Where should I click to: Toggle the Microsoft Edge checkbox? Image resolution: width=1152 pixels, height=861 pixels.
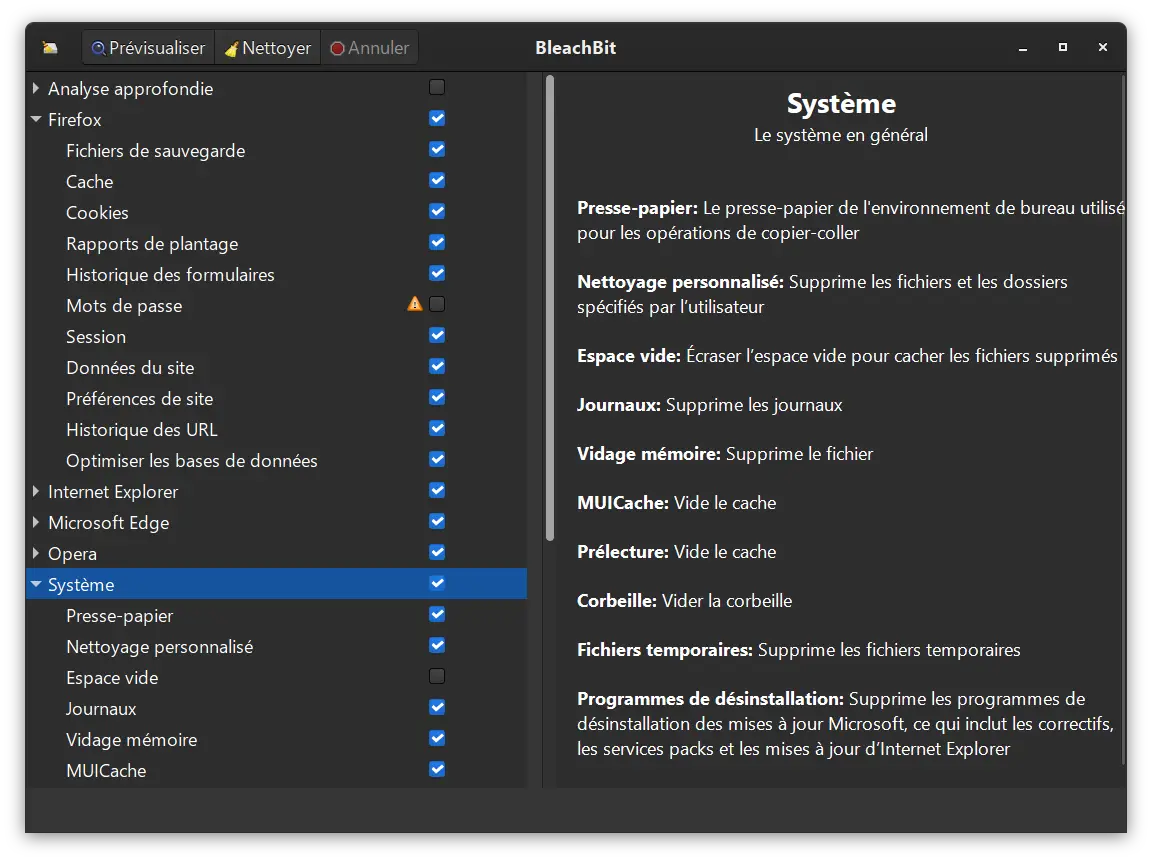tap(437, 521)
